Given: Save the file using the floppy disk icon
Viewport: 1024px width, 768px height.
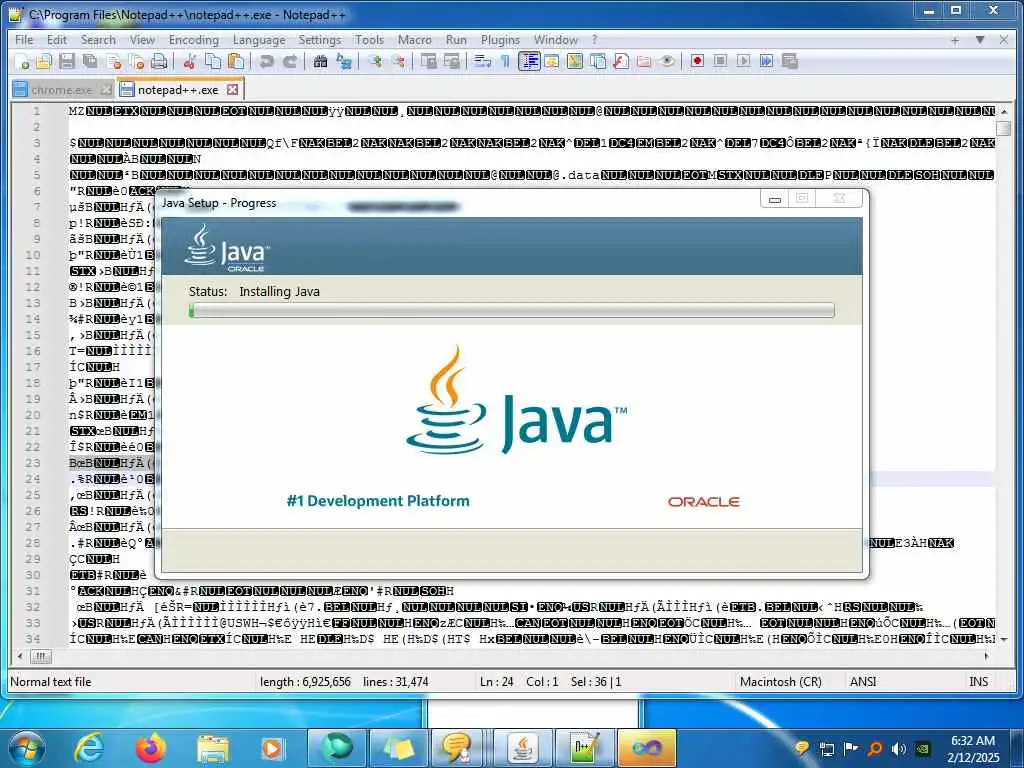Looking at the screenshot, I should pyautogui.click(x=67, y=61).
